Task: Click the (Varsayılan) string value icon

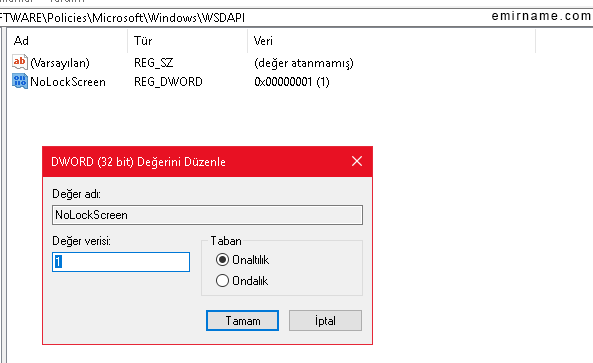Action: 20,62
